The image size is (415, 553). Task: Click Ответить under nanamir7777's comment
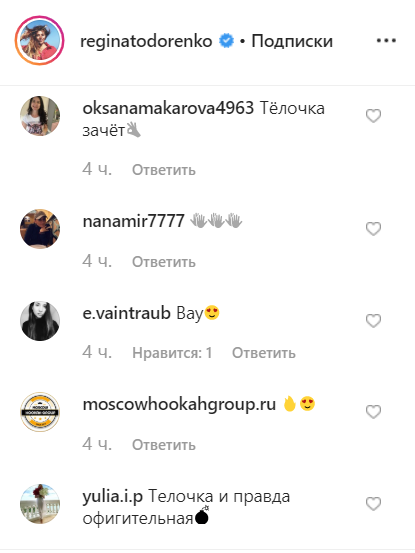point(164,262)
